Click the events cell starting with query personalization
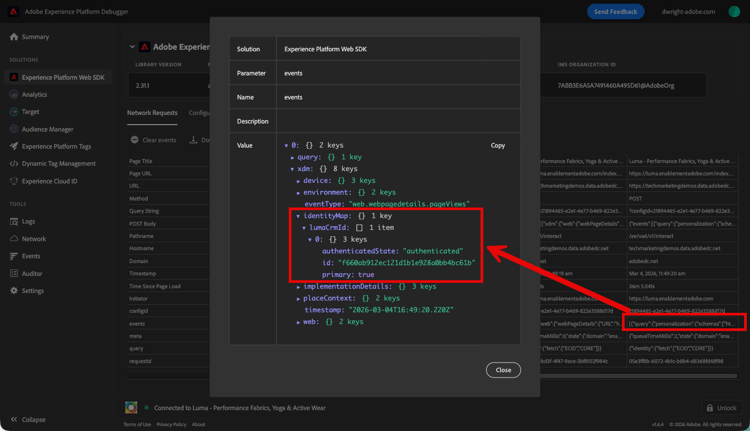This screenshot has height=431, width=750. tap(683, 324)
